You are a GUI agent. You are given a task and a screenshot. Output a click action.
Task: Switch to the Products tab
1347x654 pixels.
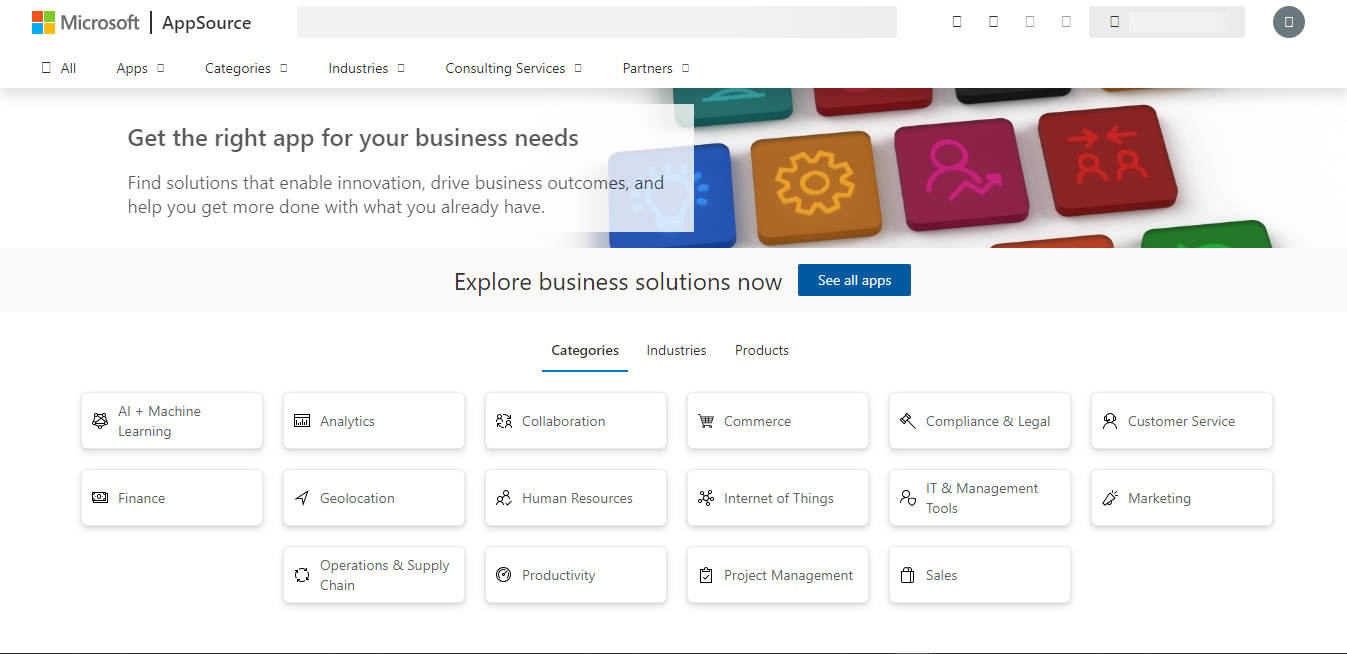coord(761,350)
